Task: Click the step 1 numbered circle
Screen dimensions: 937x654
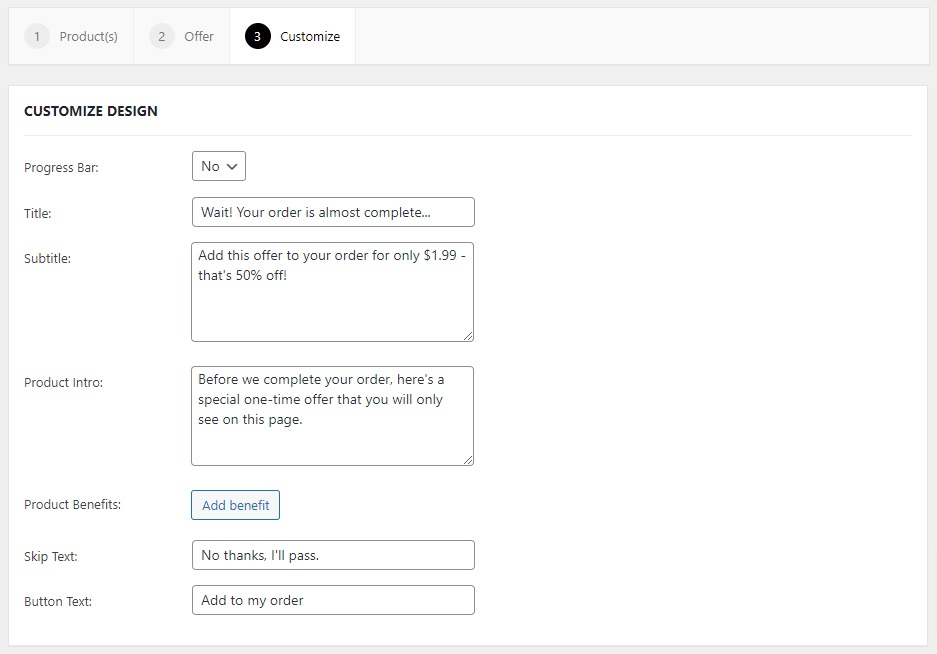Action: pos(37,36)
